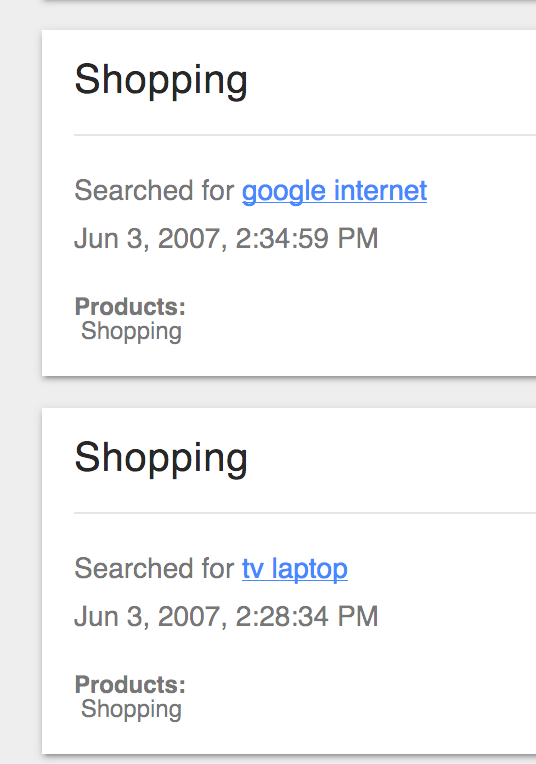Click "Searched for" text before tv laptop
The height and width of the screenshot is (764, 536).
(x=154, y=568)
